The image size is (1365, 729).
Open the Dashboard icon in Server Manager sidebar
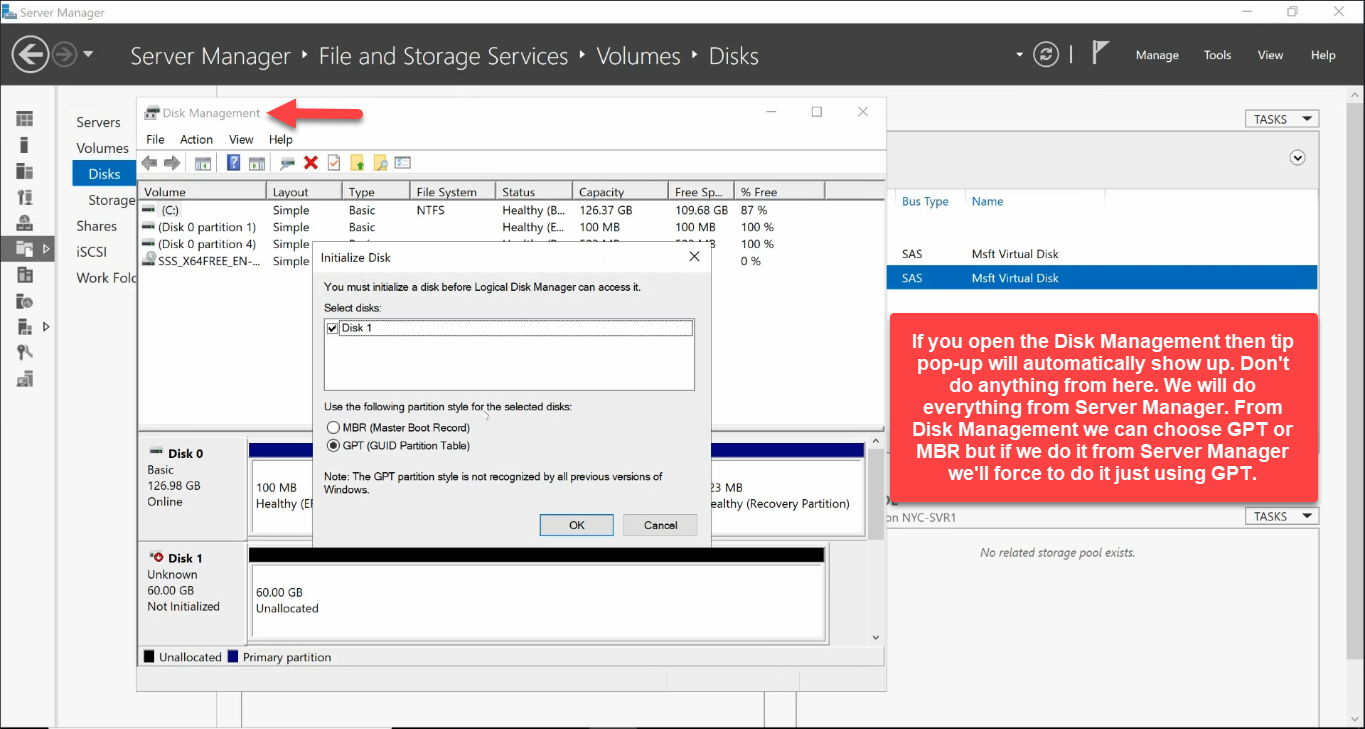[x=25, y=119]
